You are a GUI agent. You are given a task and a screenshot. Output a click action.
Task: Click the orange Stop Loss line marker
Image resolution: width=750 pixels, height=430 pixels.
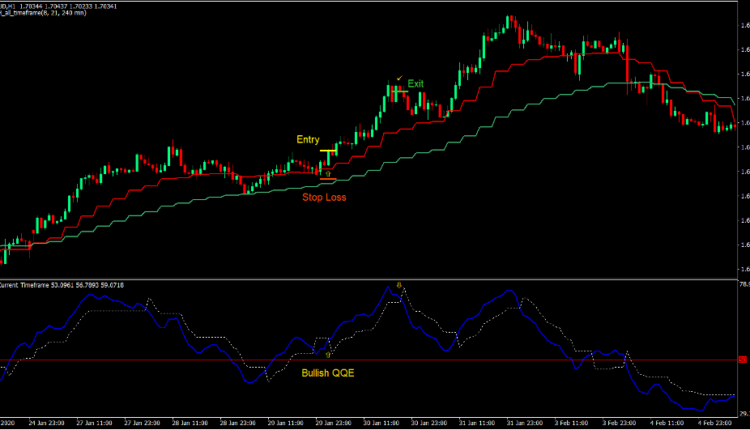327,180
